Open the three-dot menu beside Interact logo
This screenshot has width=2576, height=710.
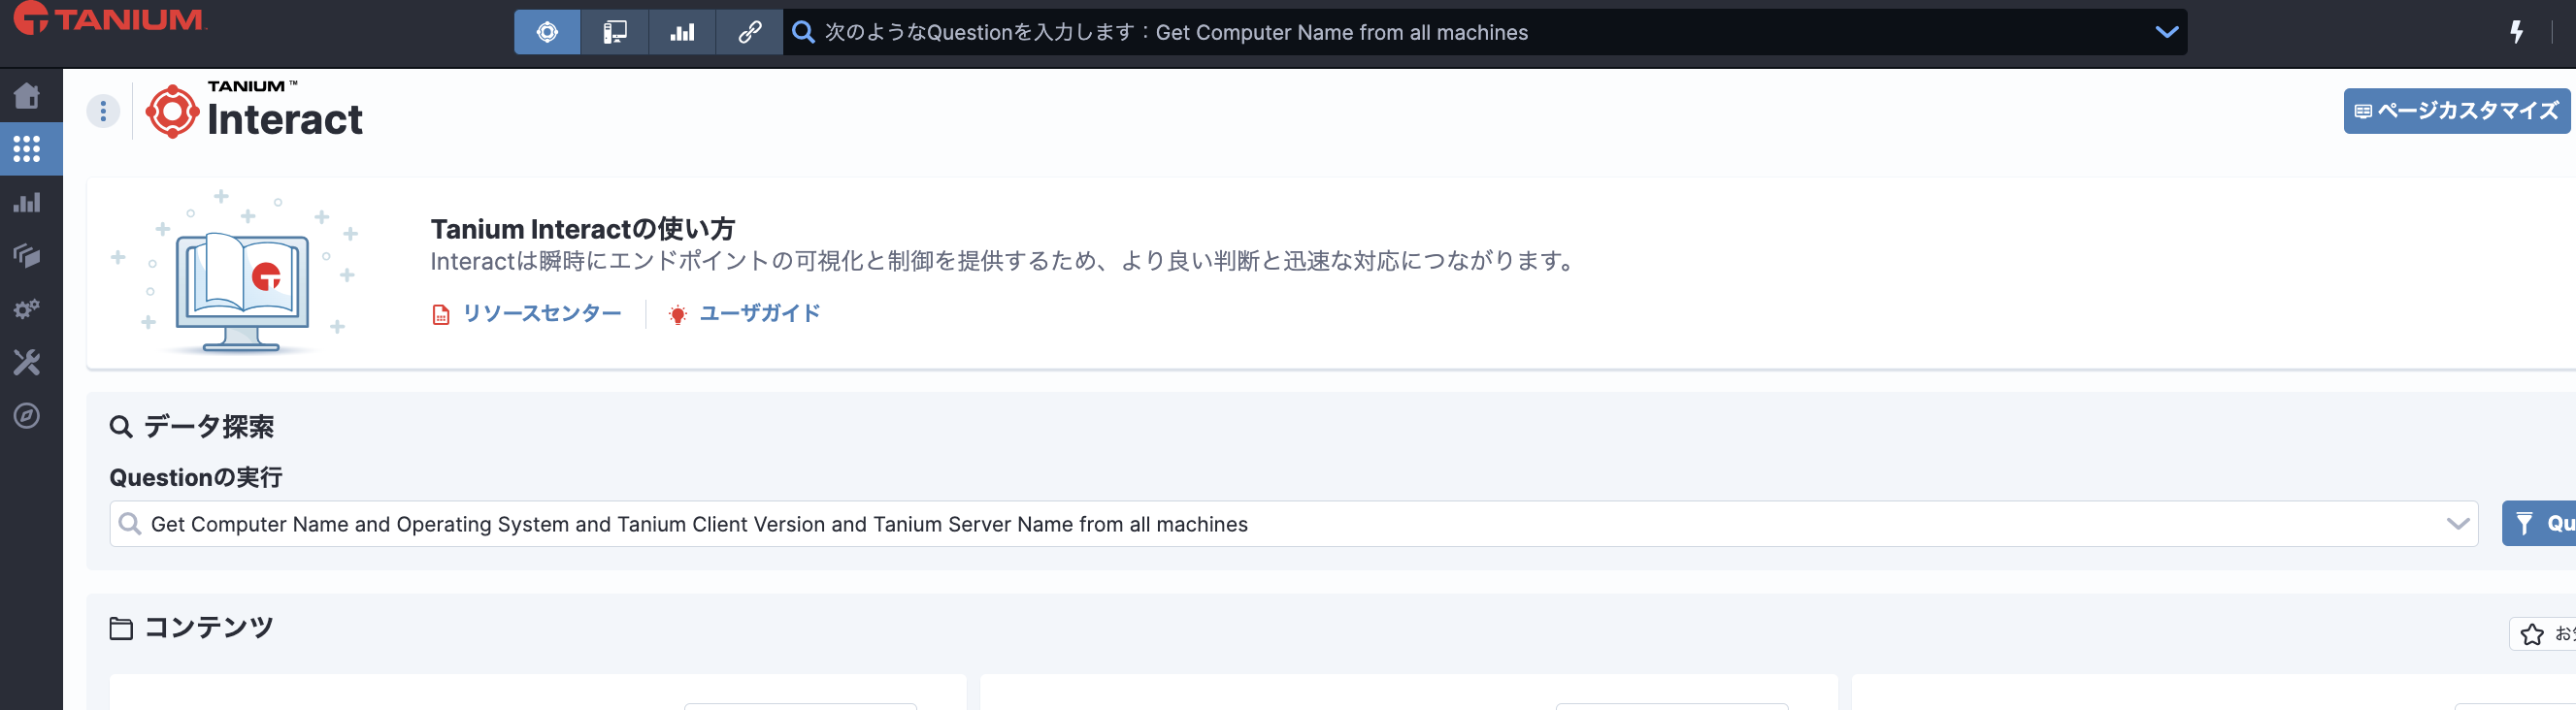(x=103, y=111)
